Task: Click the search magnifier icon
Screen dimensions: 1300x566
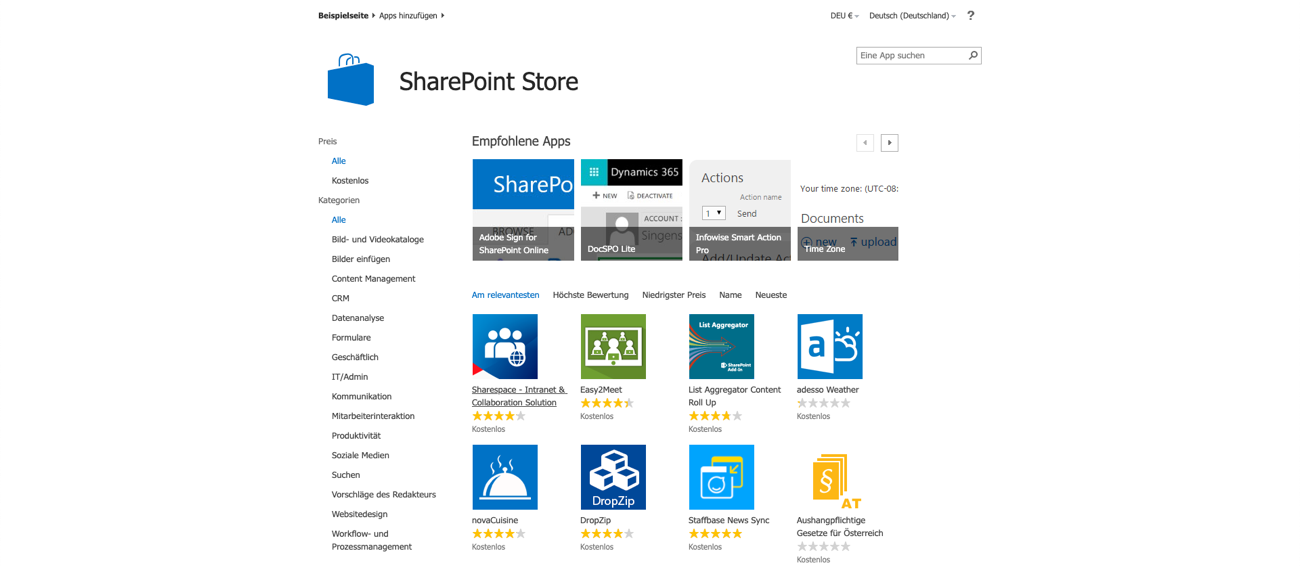Action: tap(973, 55)
